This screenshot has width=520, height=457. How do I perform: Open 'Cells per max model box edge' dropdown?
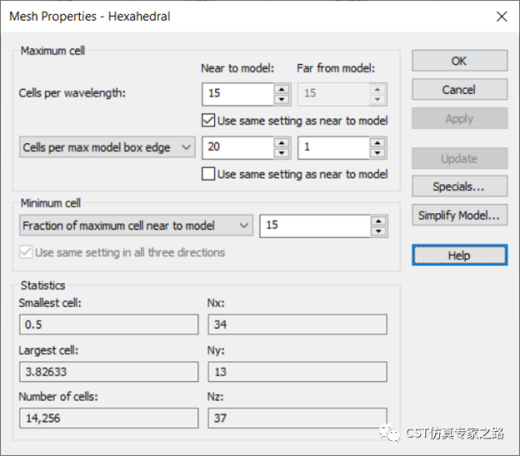[x=107, y=147]
